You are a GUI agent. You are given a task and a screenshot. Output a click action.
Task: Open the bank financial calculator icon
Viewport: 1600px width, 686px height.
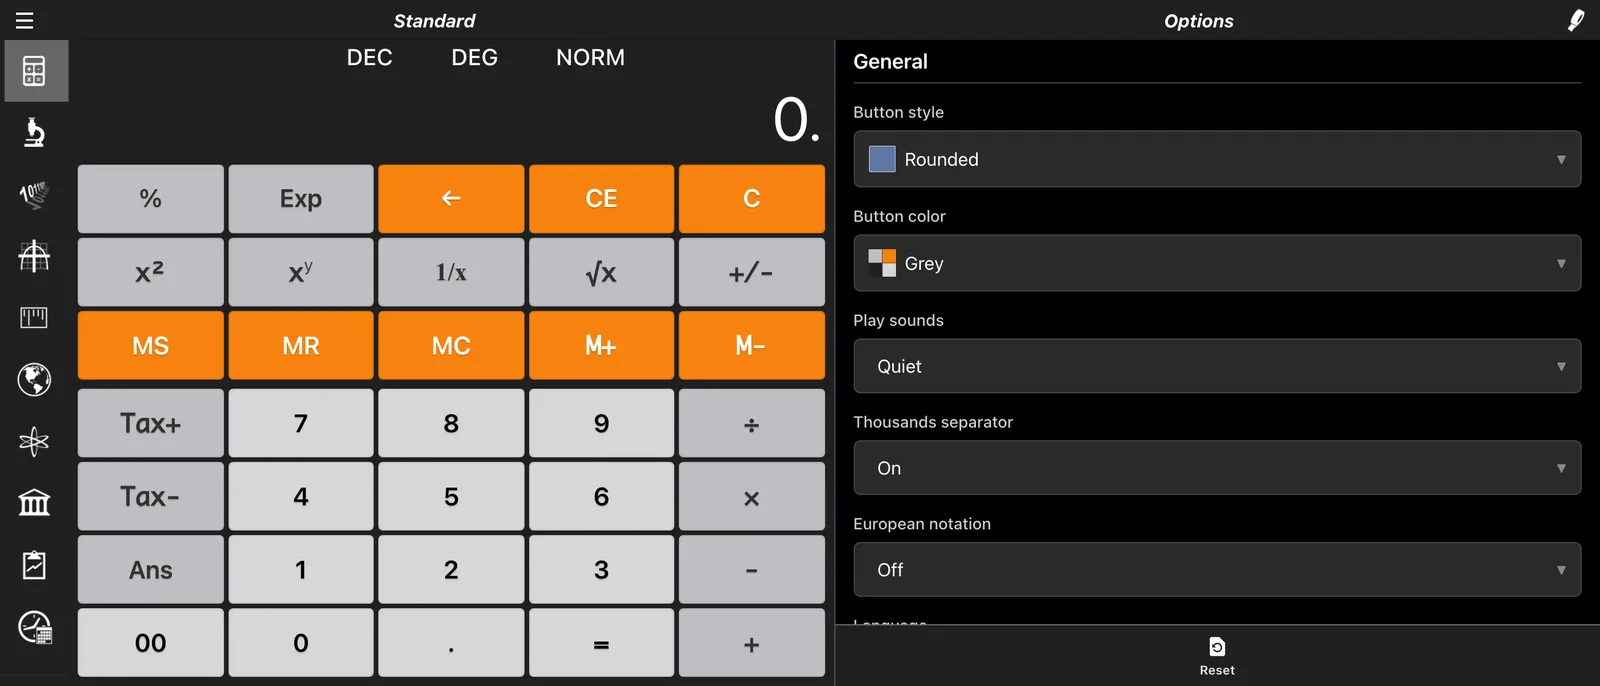click(34, 503)
